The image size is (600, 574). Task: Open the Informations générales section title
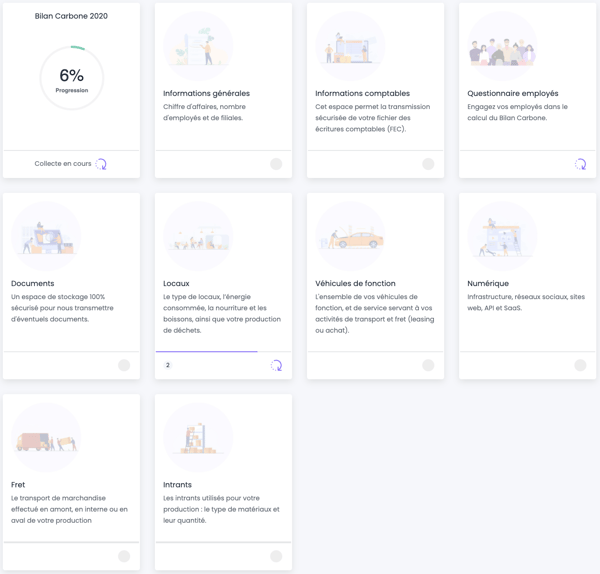coord(206,93)
